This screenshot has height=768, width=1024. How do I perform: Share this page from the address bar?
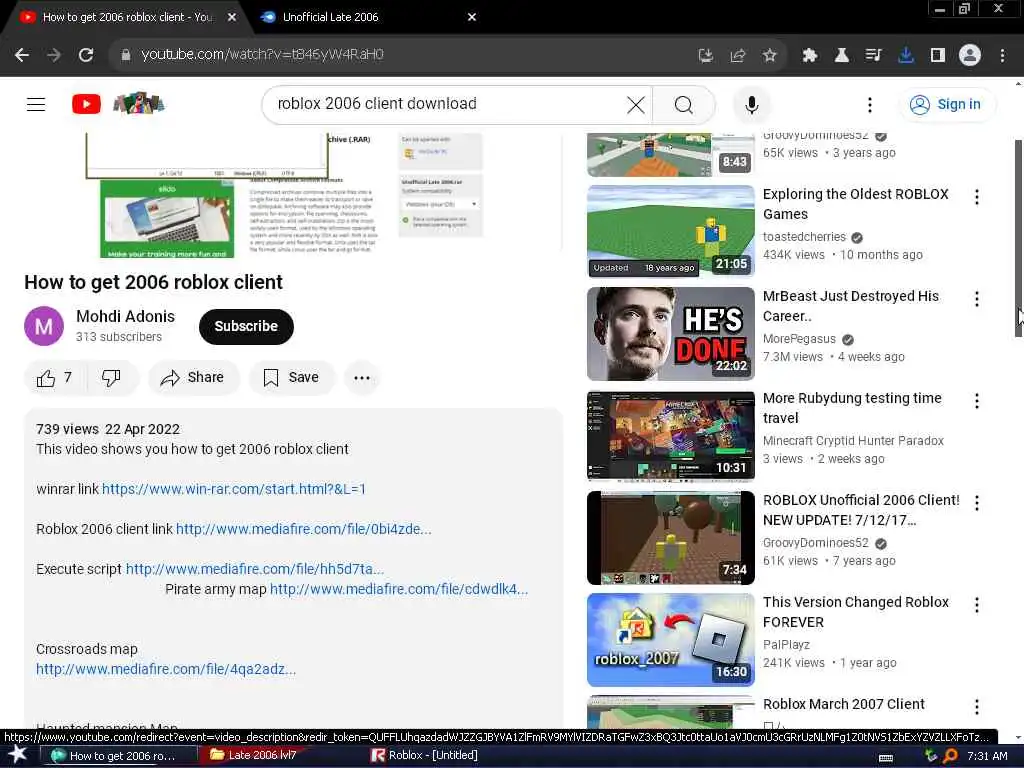[x=737, y=56]
